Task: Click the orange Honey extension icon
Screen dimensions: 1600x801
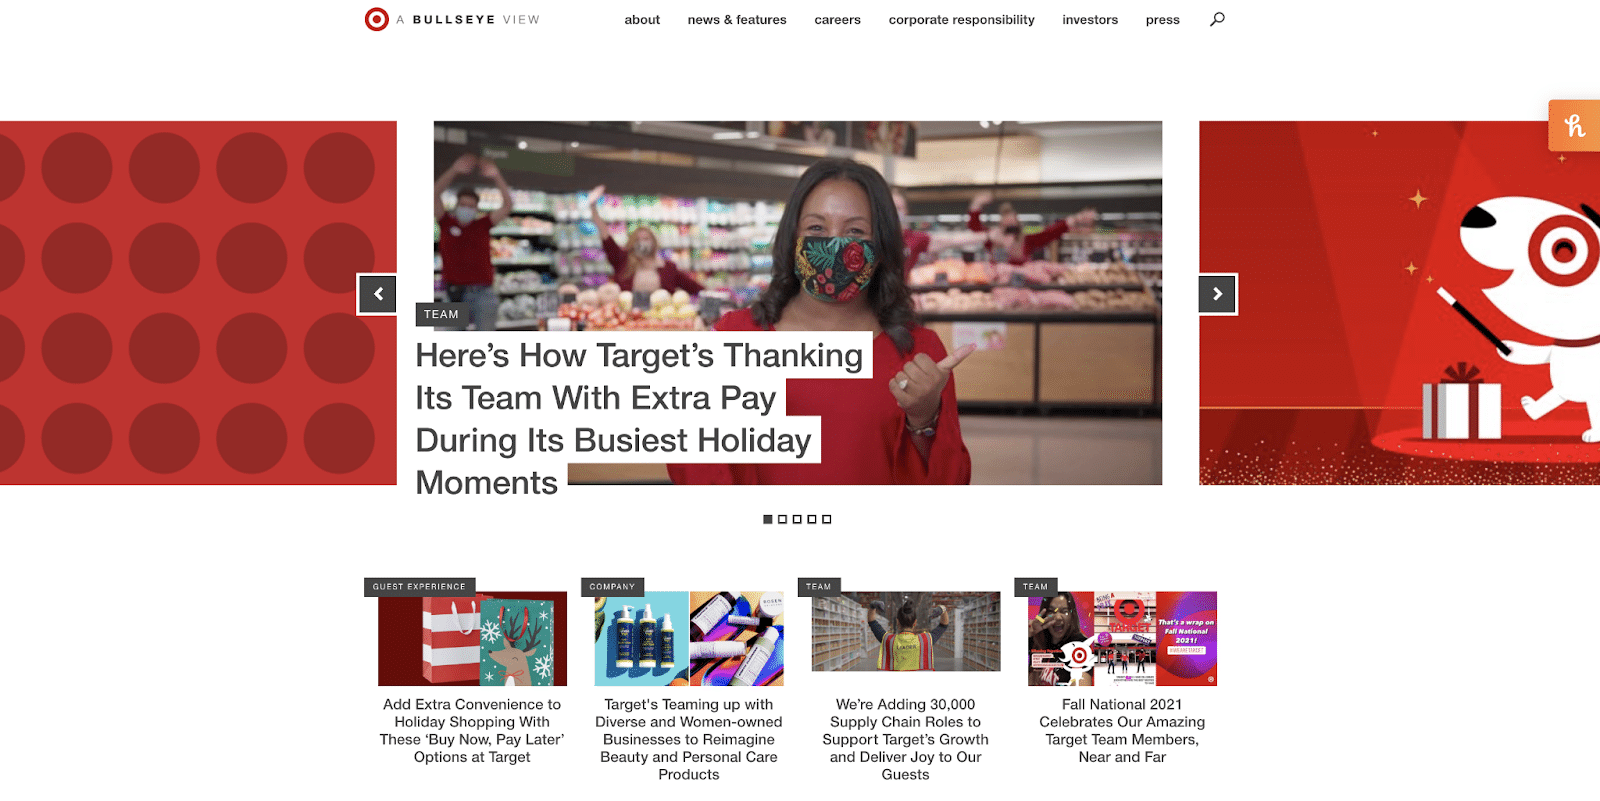Action: pos(1574,126)
